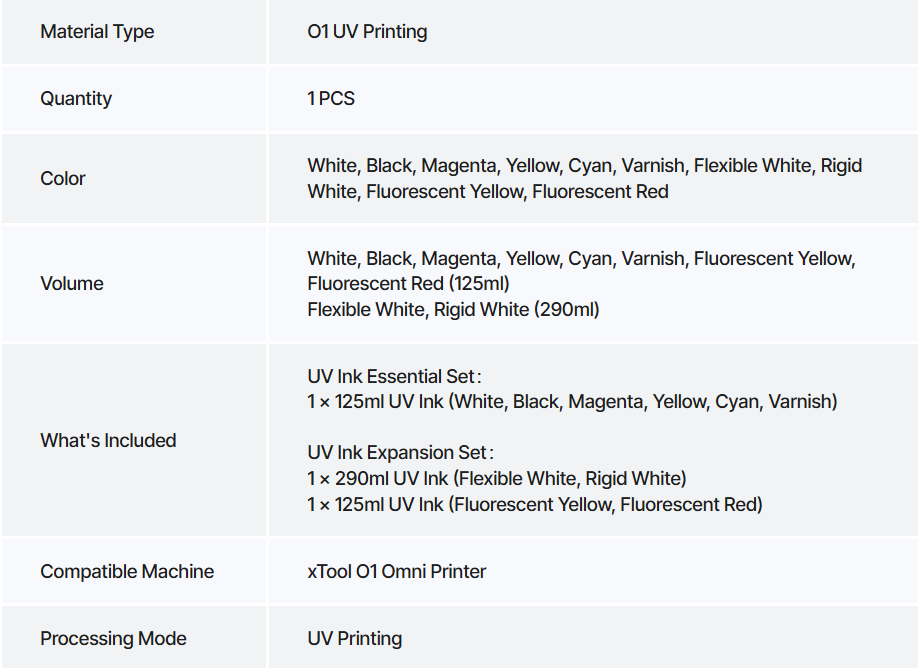Select the O1 UV Printing value
The width and height of the screenshot is (918, 668).
click(367, 32)
